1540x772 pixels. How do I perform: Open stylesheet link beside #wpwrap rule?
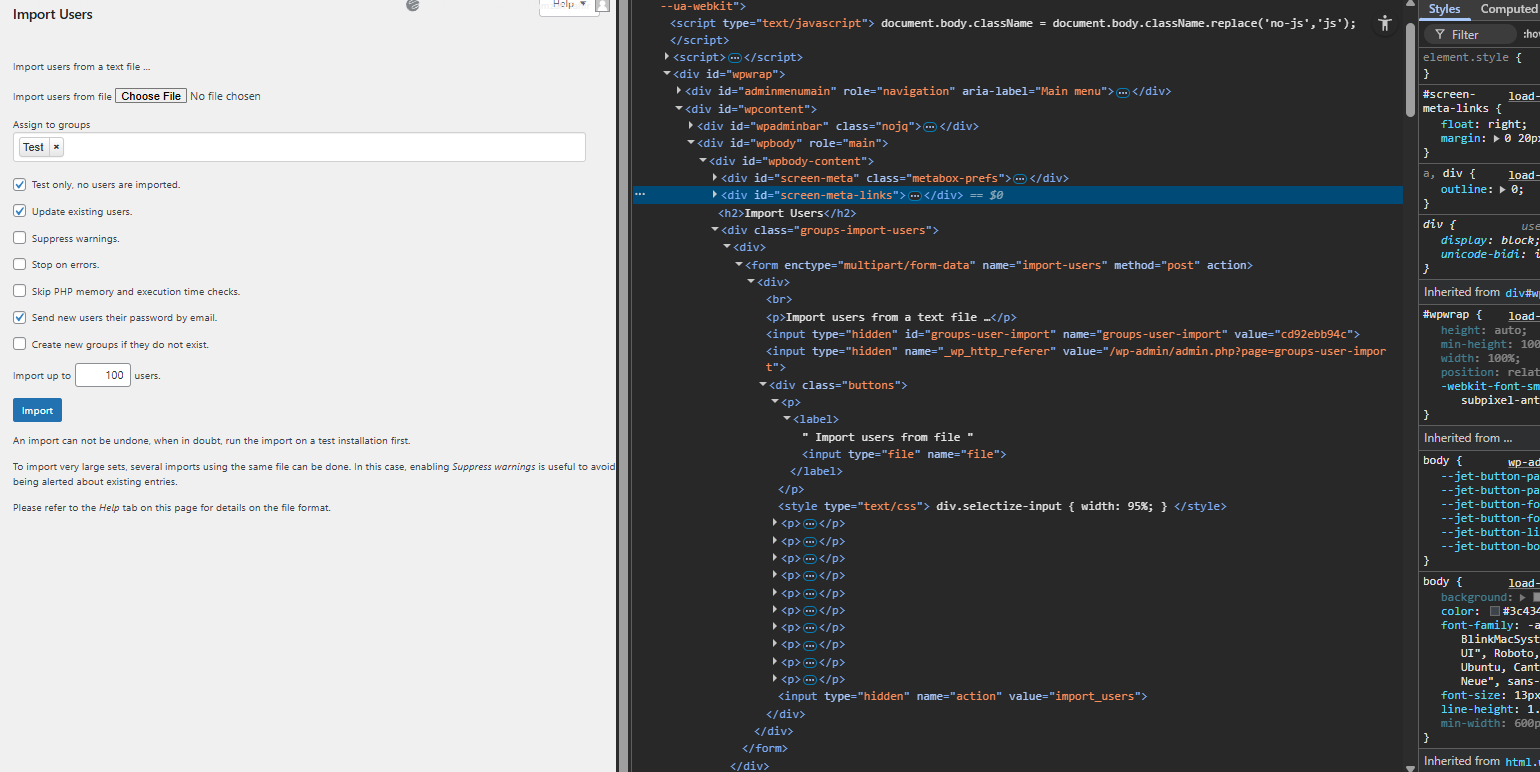click(x=1524, y=315)
